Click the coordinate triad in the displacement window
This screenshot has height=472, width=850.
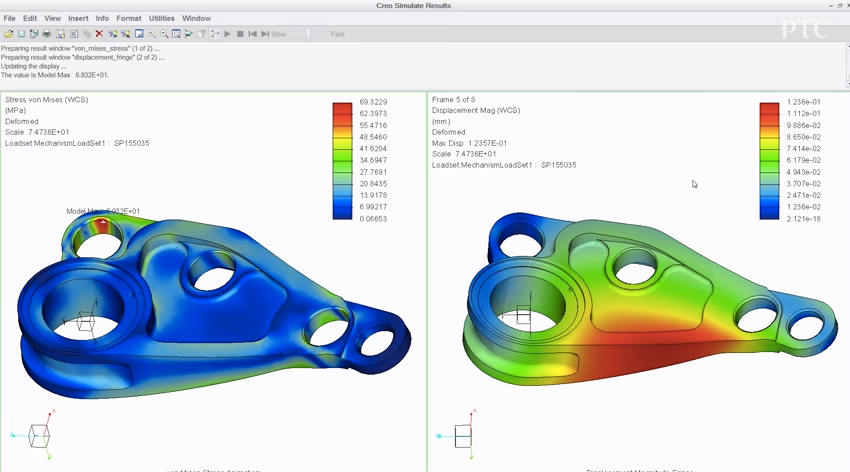(458, 435)
